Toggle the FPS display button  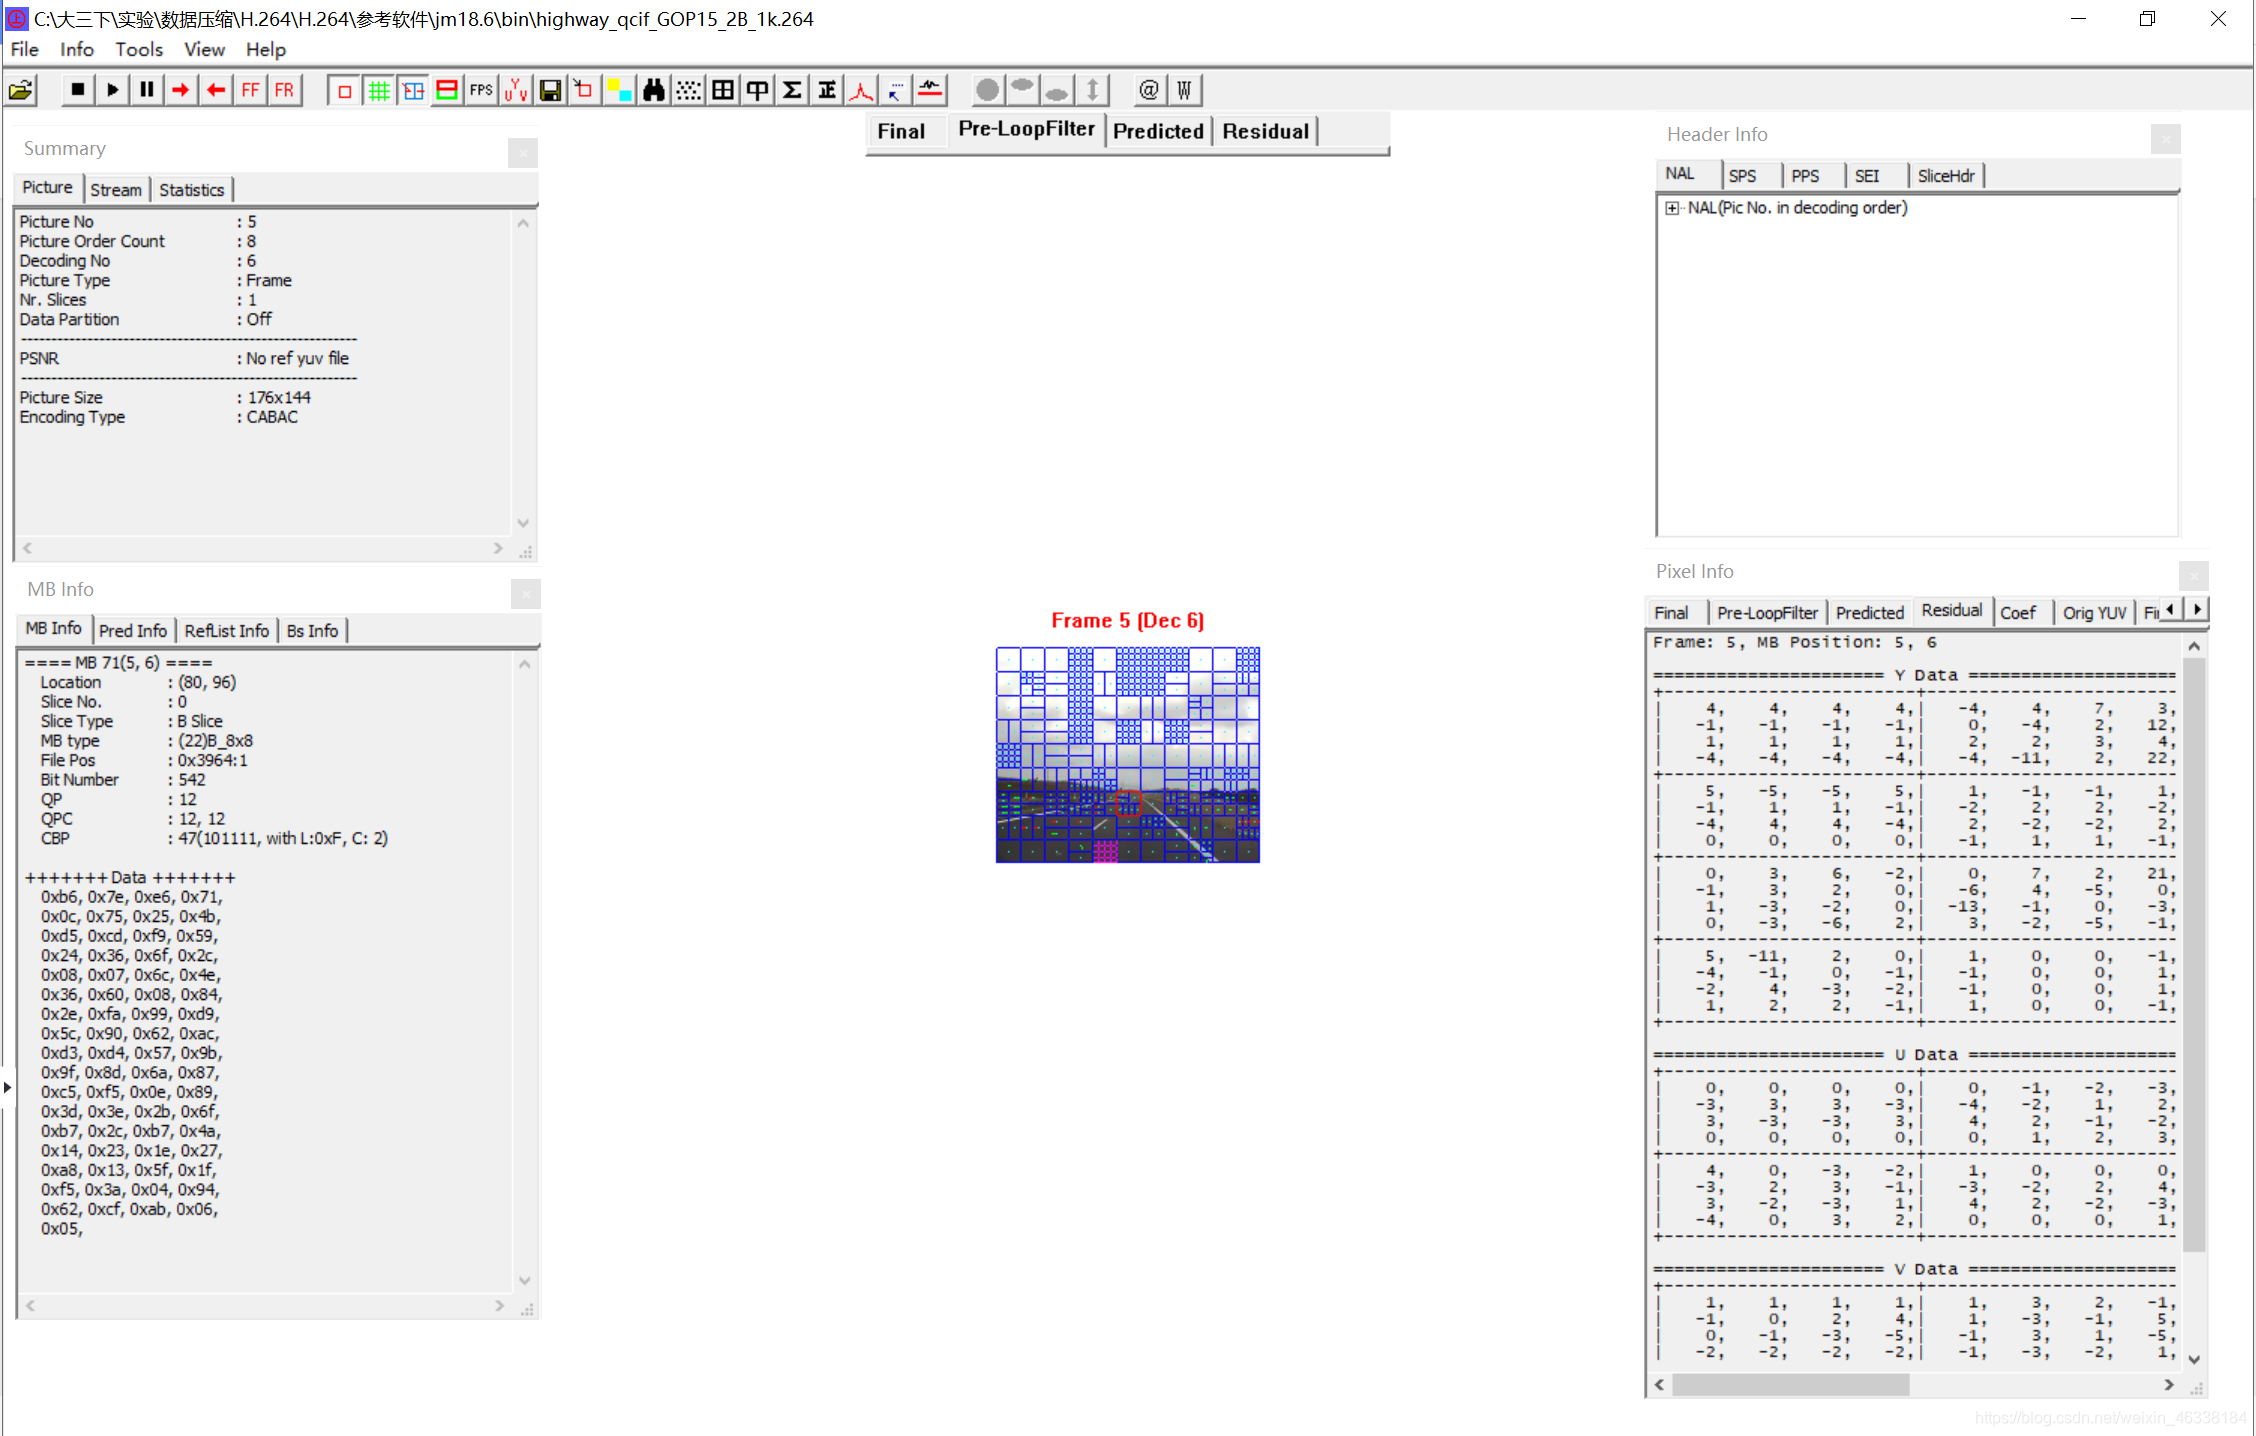tap(481, 91)
